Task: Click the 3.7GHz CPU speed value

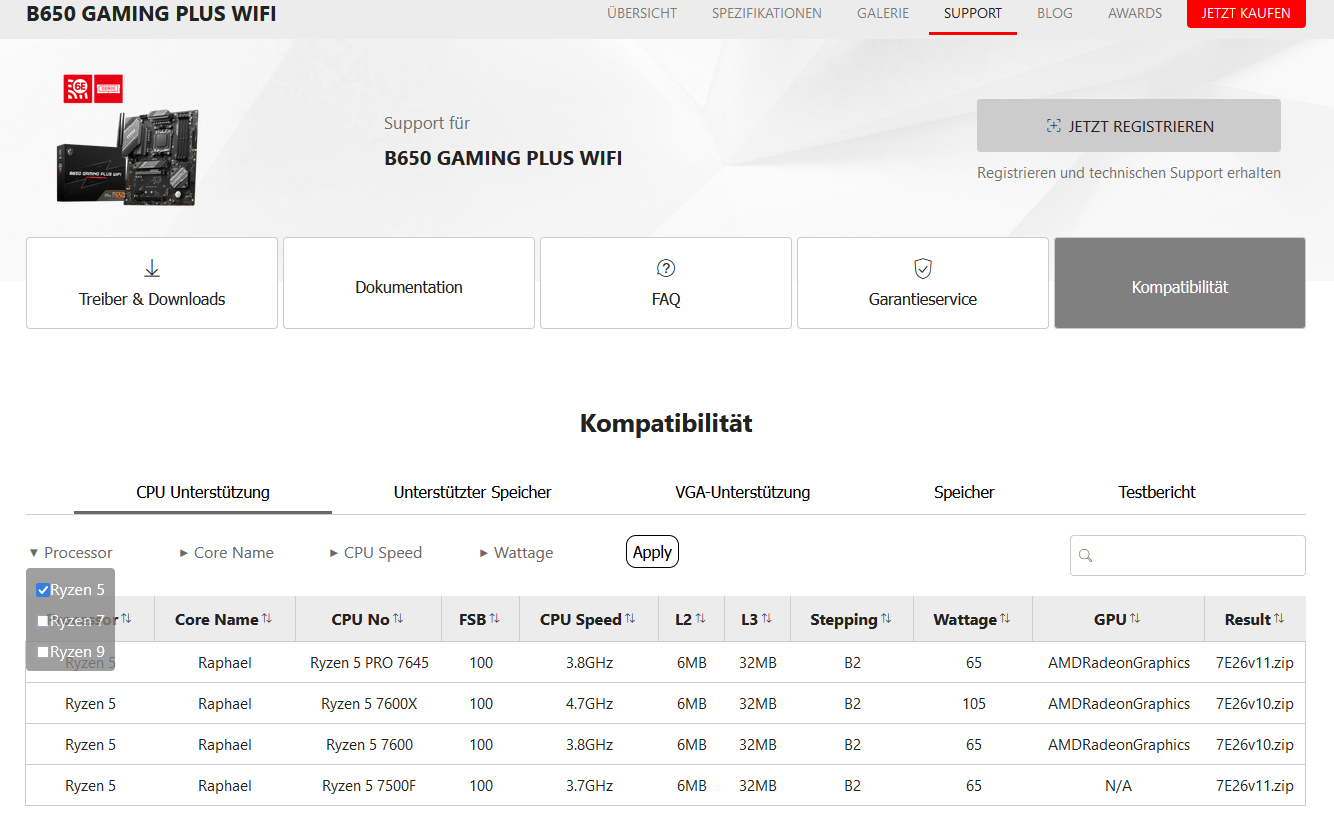Action: pyautogui.click(x=589, y=786)
